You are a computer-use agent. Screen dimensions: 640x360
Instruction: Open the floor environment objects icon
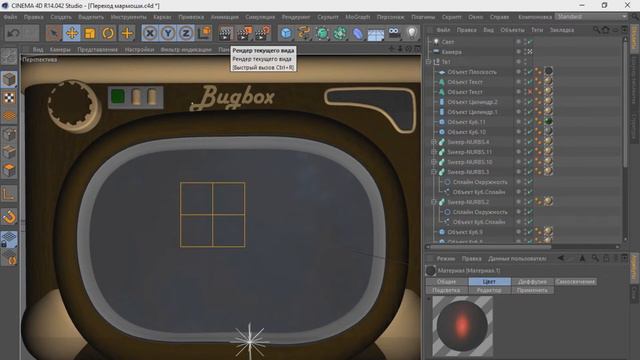(x=376, y=33)
